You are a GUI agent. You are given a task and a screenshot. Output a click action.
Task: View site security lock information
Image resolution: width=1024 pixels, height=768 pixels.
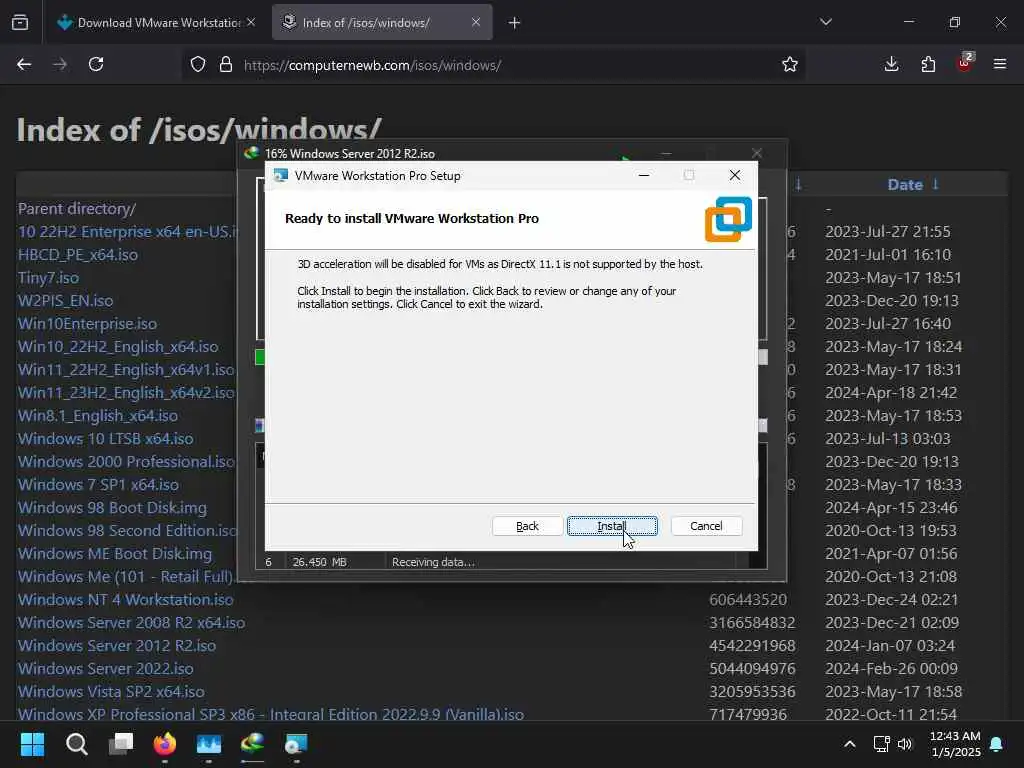[226, 65]
